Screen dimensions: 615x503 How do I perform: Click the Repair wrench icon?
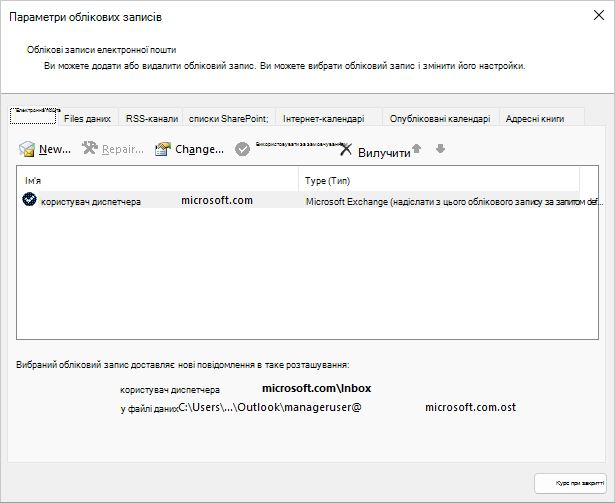[x=90, y=148]
